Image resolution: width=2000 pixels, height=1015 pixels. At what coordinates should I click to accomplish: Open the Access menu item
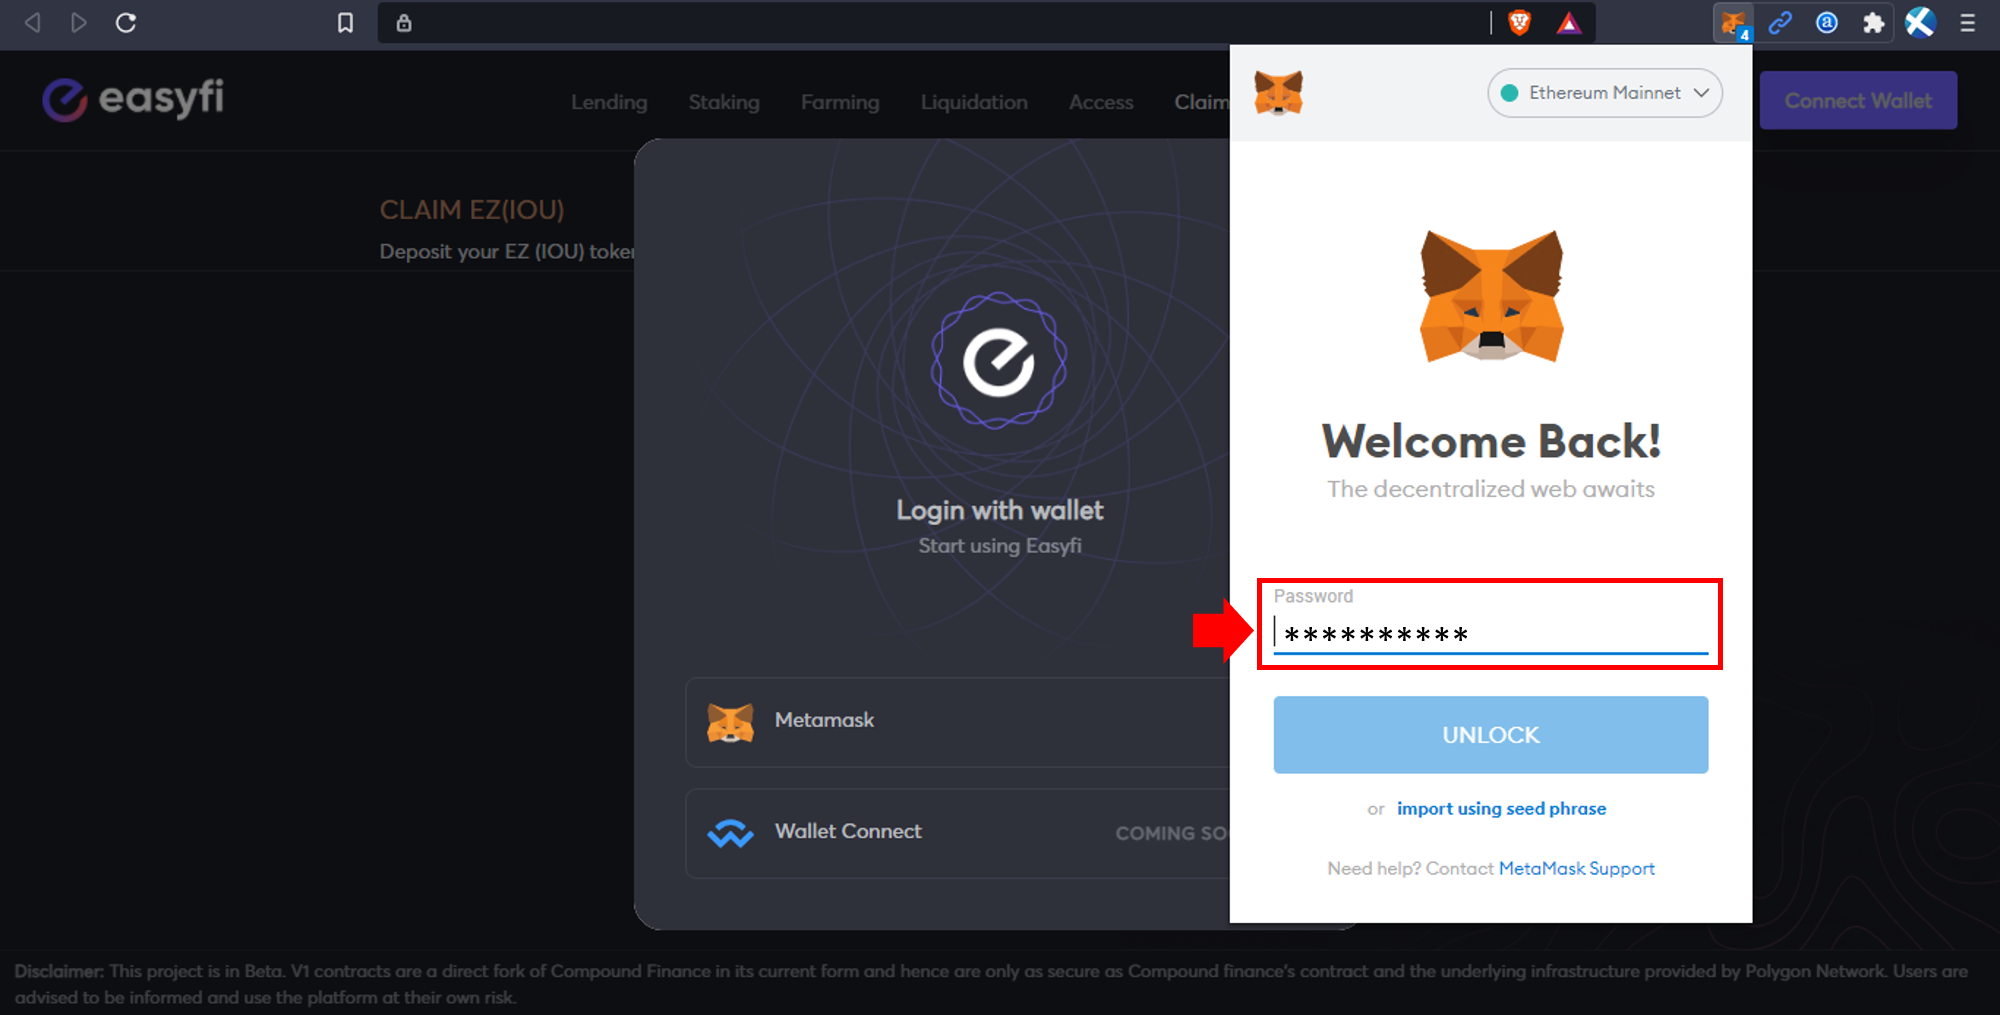pyautogui.click(x=1101, y=102)
